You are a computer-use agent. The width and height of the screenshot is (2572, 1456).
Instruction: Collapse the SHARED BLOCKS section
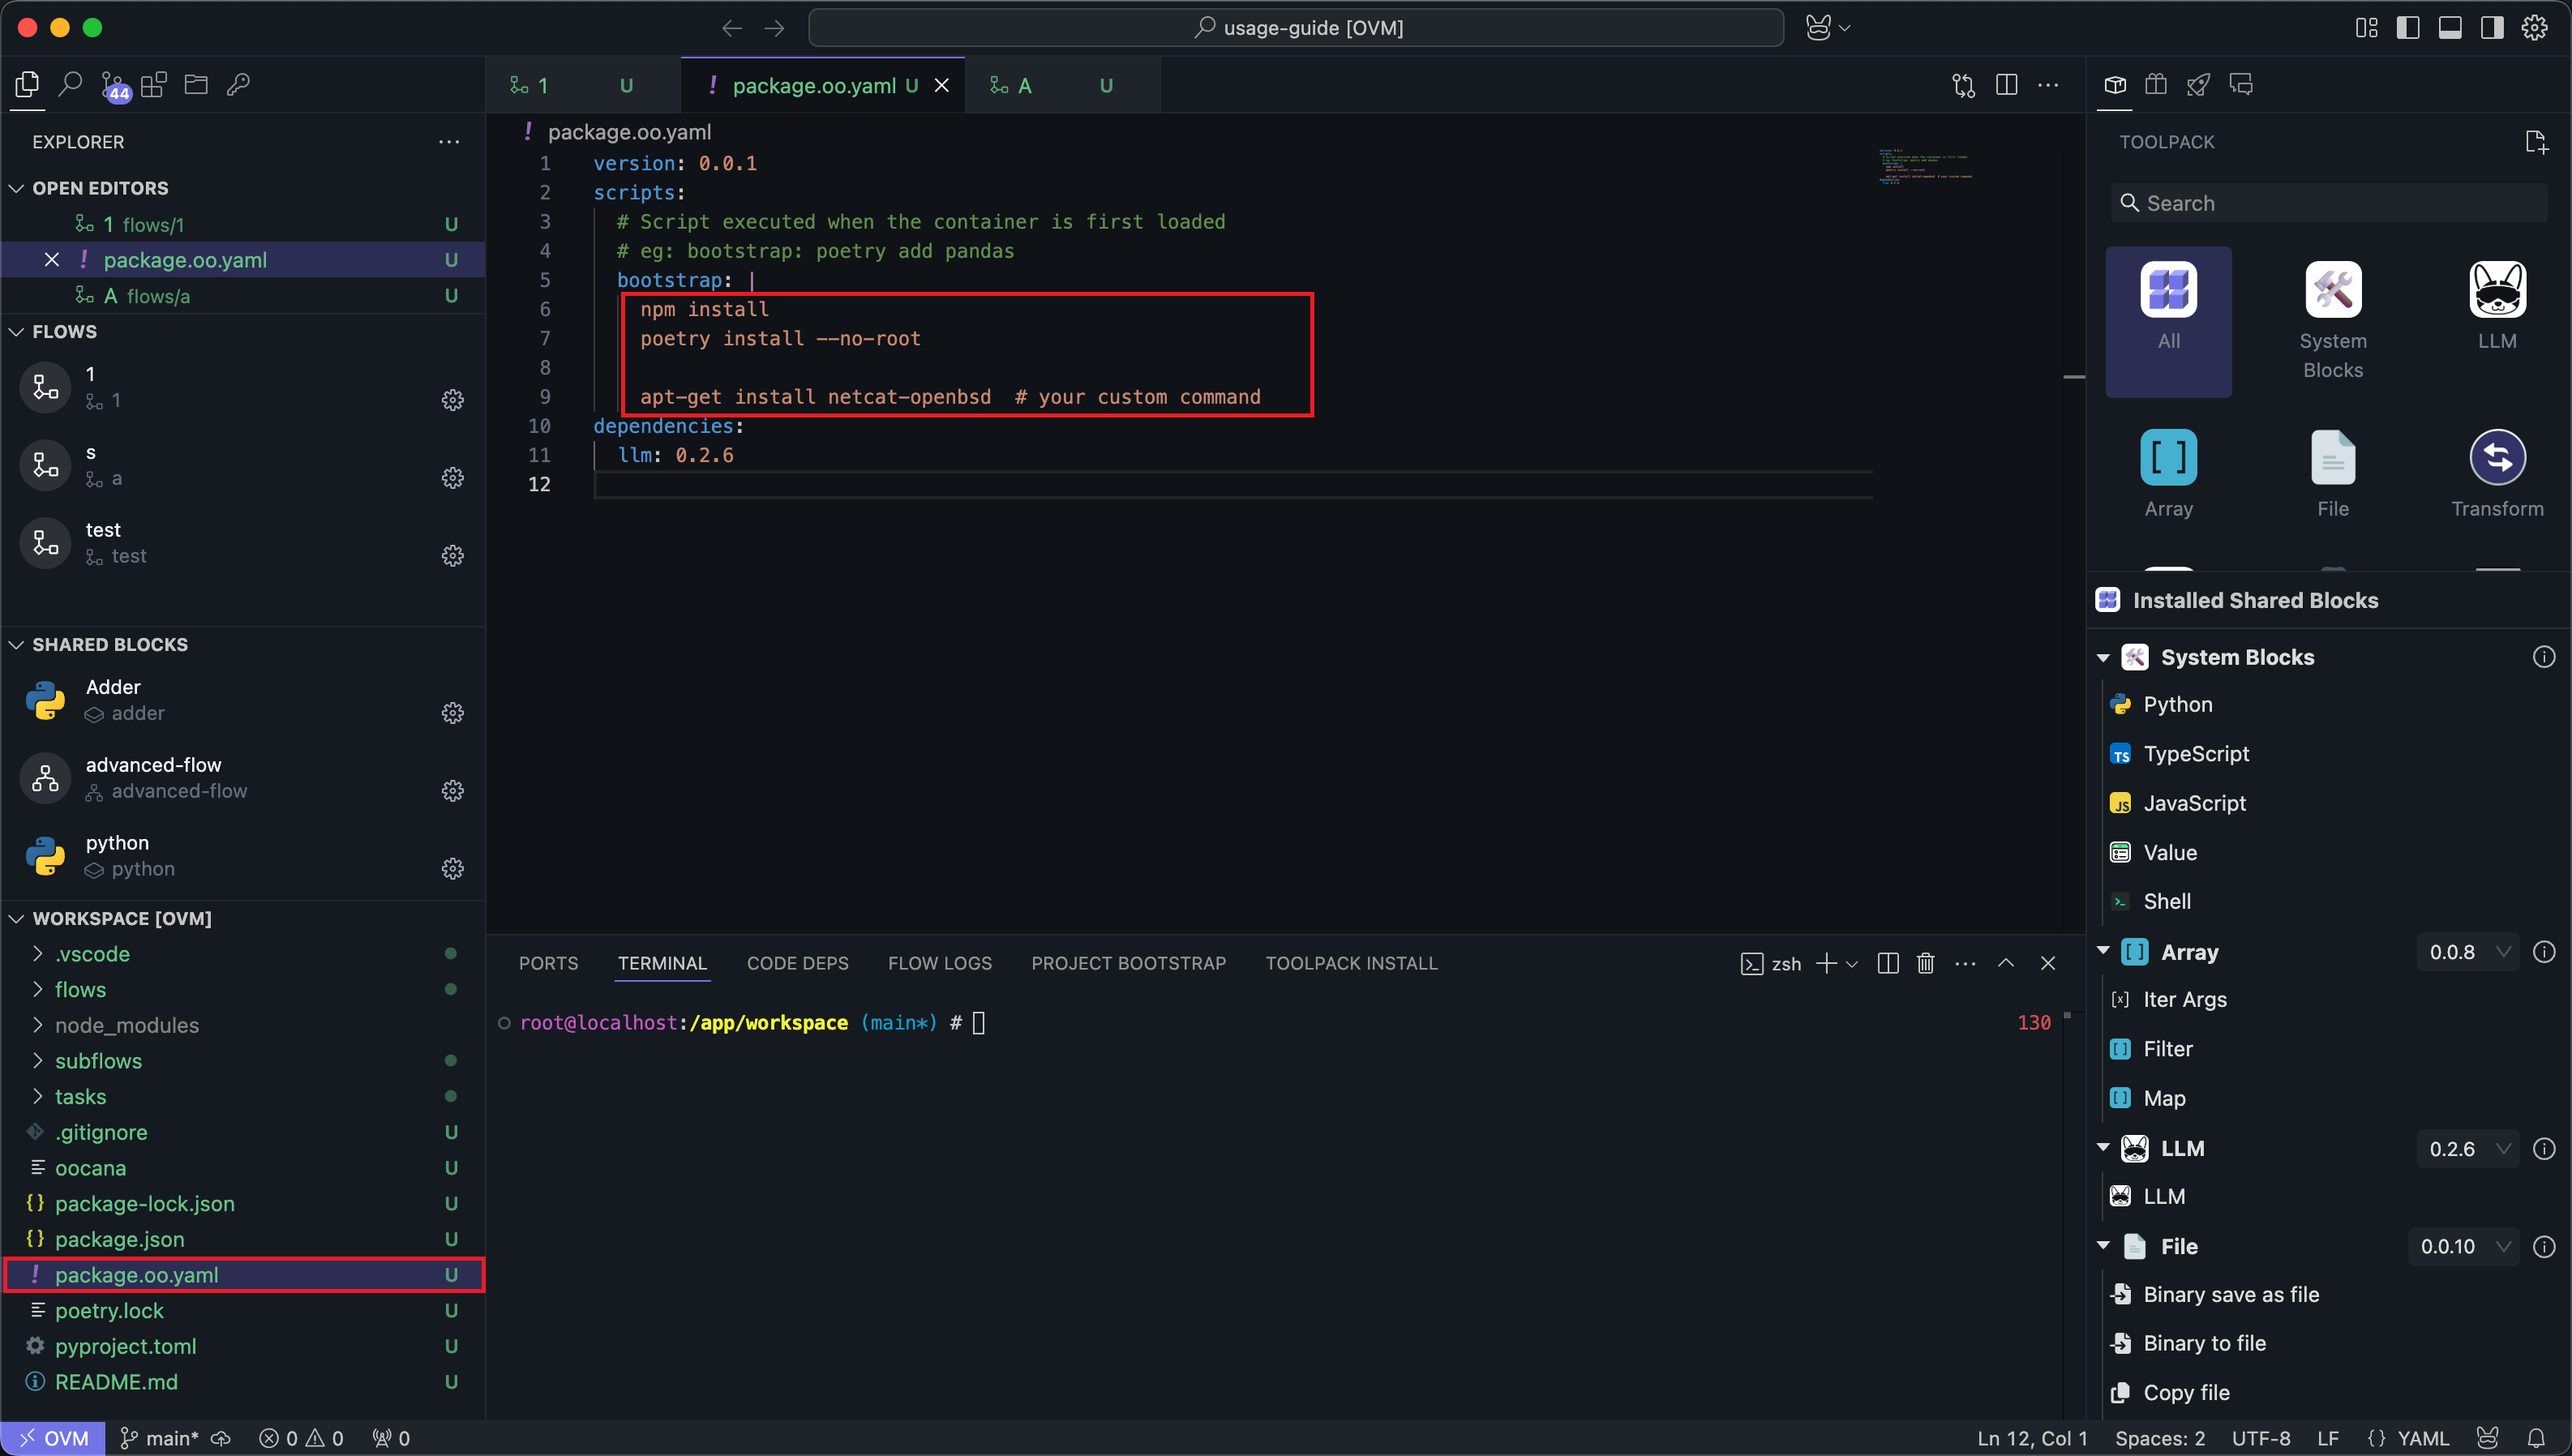[x=109, y=644]
